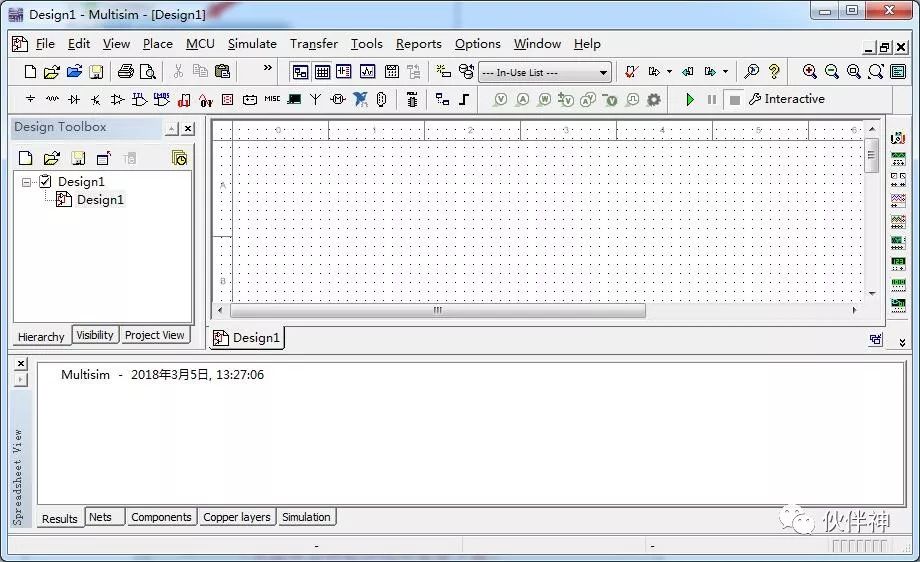Start simulation with green Run button

690,100
